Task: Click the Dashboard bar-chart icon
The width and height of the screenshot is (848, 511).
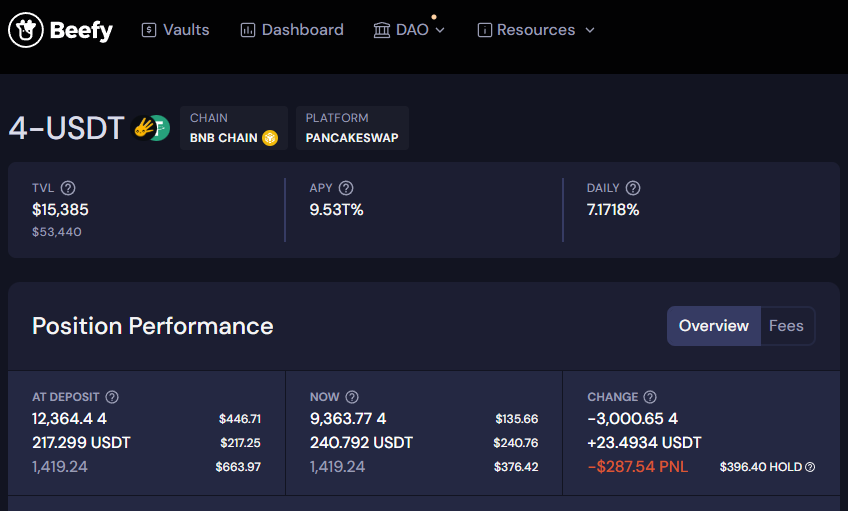Action: pyautogui.click(x=248, y=30)
